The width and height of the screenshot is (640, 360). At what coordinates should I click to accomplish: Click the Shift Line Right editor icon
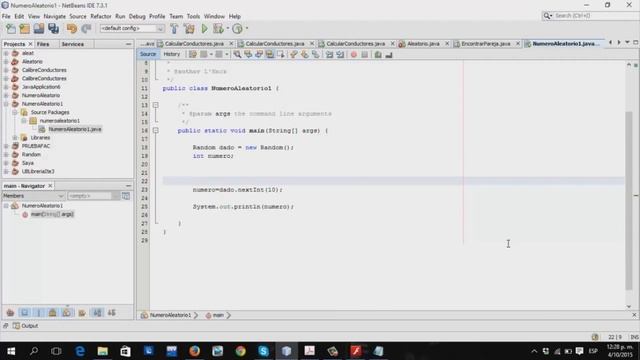click(x=340, y=54)
